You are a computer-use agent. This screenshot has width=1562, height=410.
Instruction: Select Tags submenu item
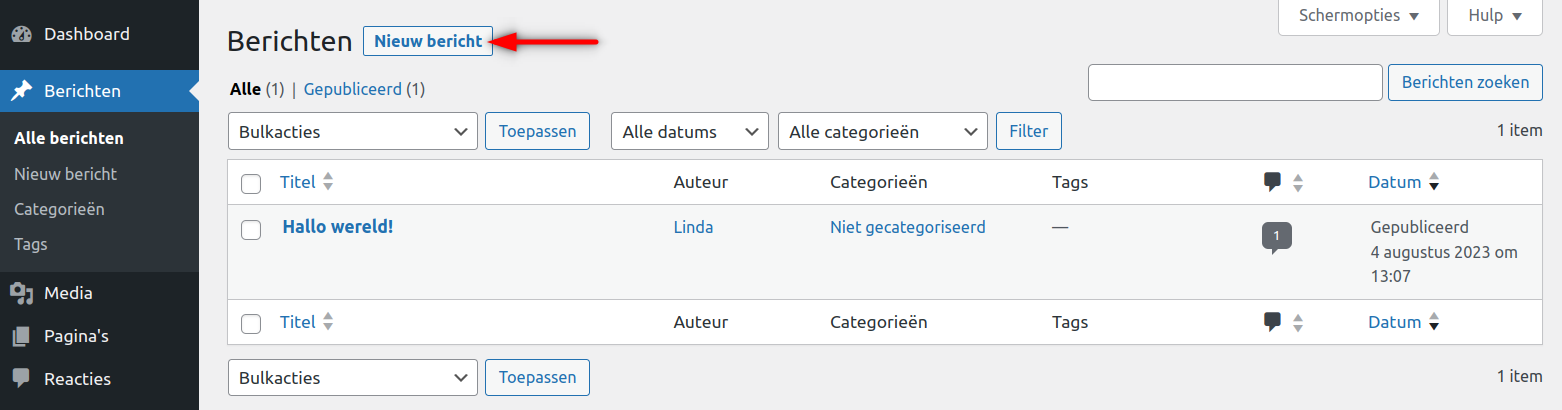click(31, 244)
